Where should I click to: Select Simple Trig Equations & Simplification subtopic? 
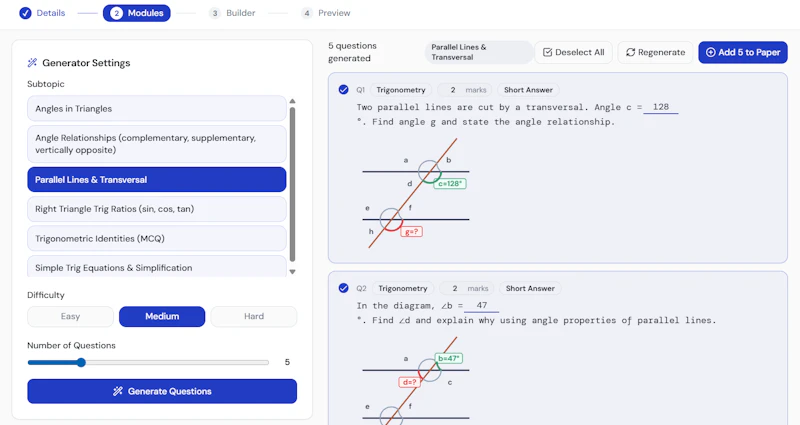(x=157, y=267)
